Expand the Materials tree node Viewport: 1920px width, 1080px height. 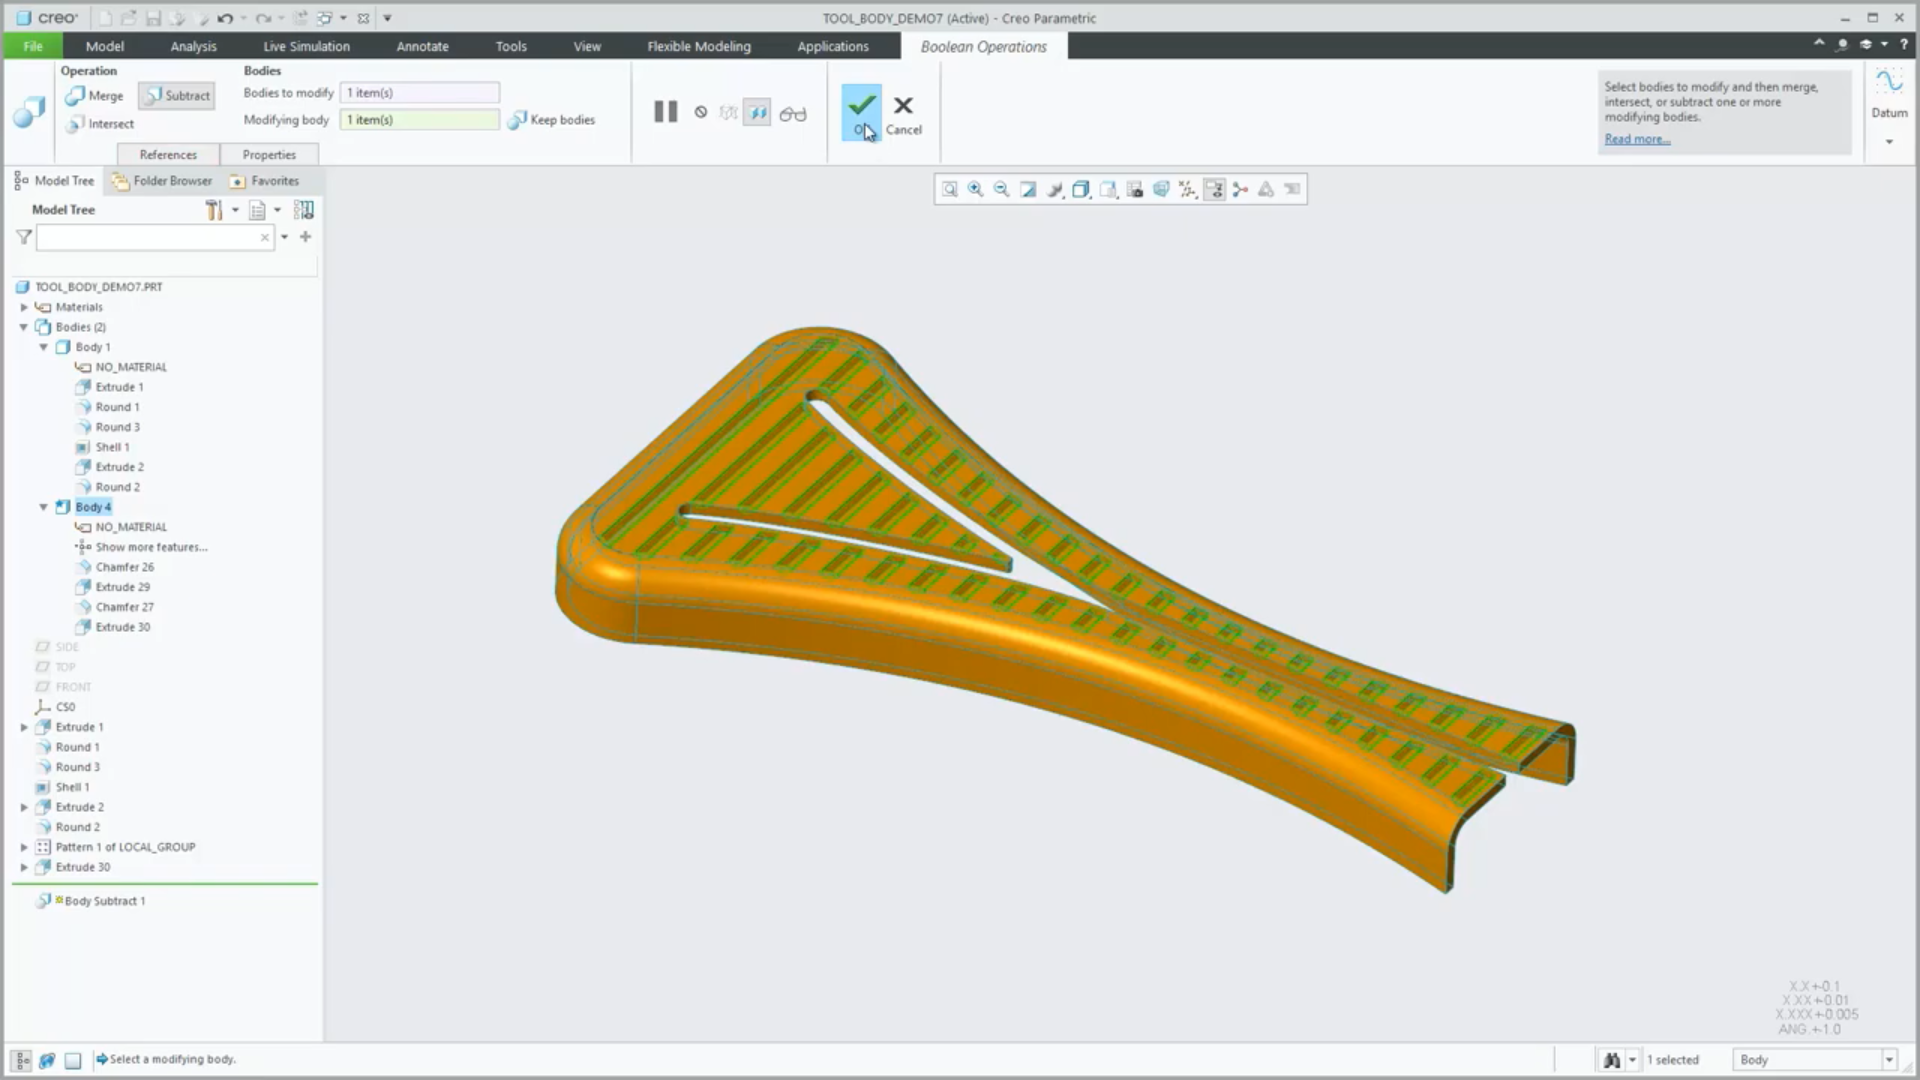point(24,307)
